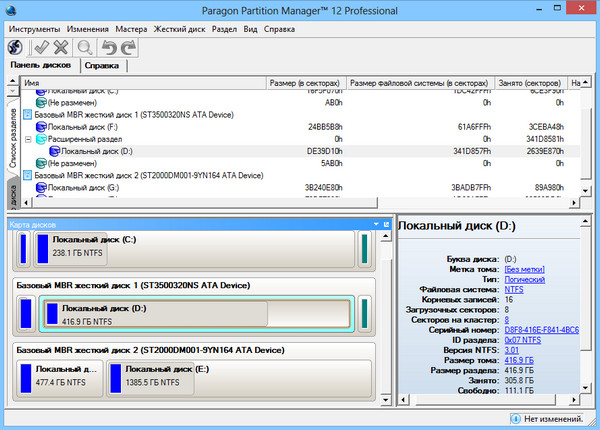Click the Disk 1 (ST3500320NS) icon in list

tap(27, 115)
